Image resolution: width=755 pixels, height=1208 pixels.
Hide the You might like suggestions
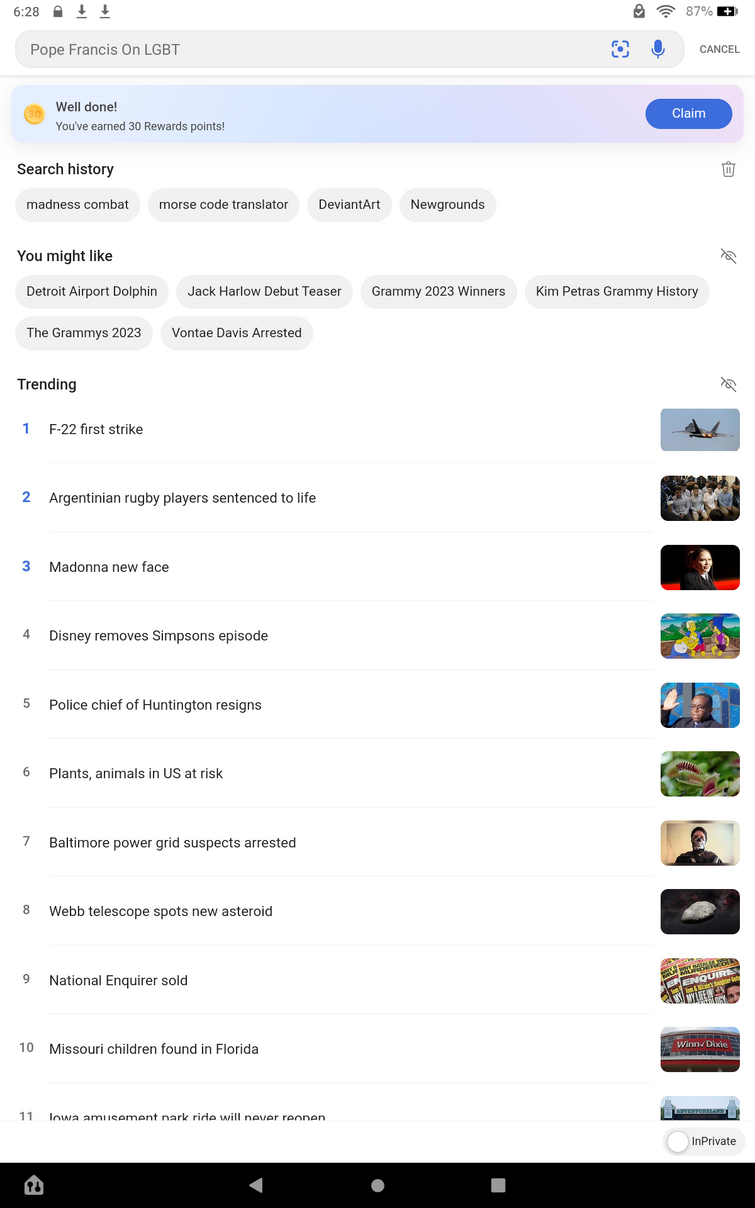729,256
